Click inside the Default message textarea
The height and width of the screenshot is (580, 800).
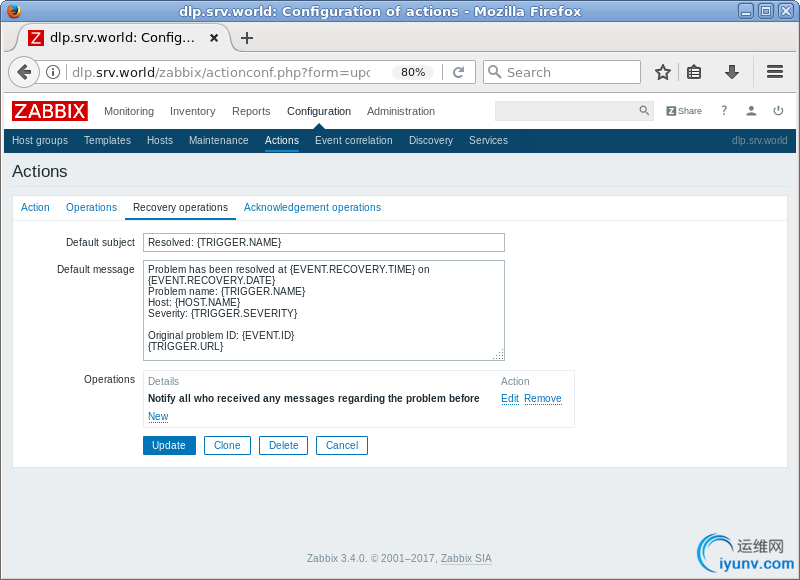(x=323, y=310)
